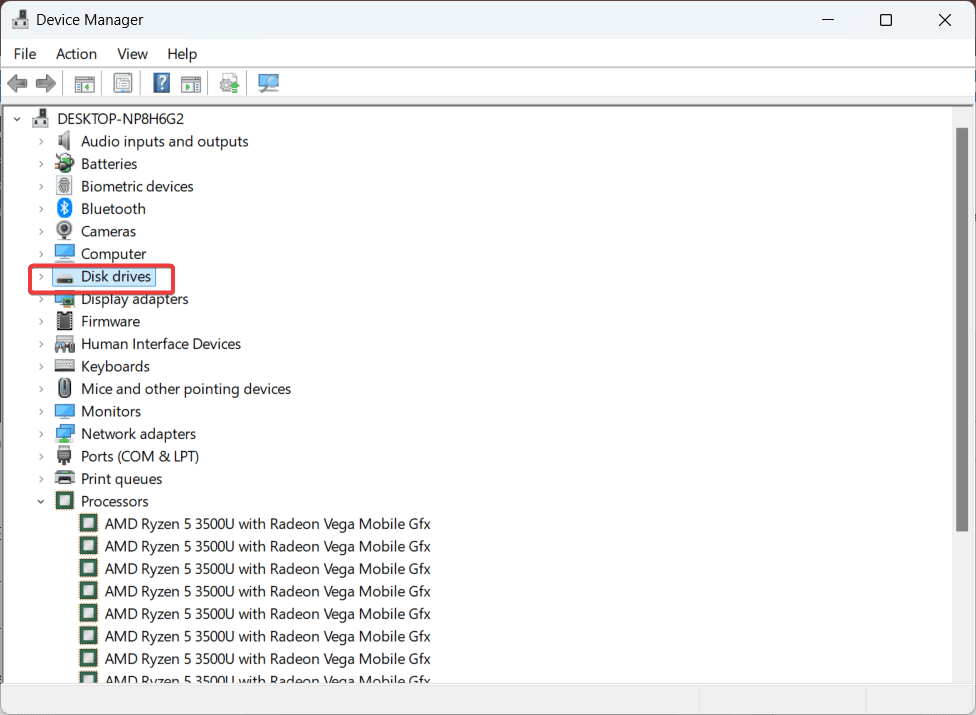Viewport: 976px width, 715px height.
Task: Click the Audio inputs and outputs speaker icon
Action: (x=64, y=141)
